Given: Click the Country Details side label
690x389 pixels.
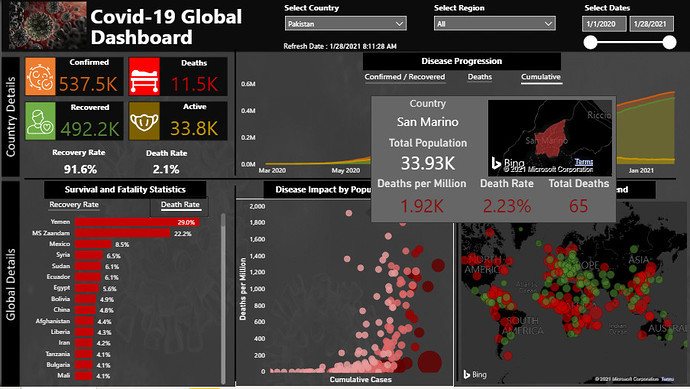Looking at the screenshot, I should pos(11,117).
